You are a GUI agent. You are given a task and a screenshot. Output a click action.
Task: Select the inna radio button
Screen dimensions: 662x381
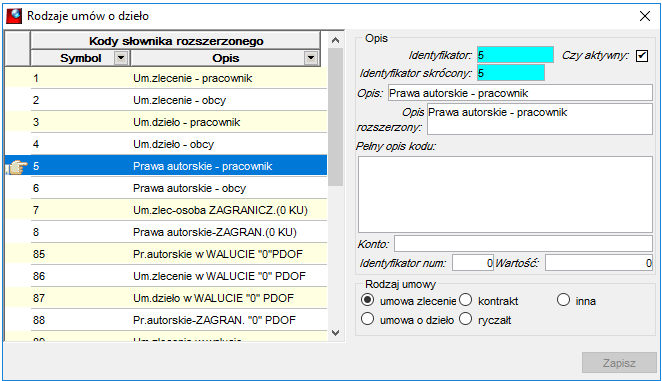(x=563, y=300)
